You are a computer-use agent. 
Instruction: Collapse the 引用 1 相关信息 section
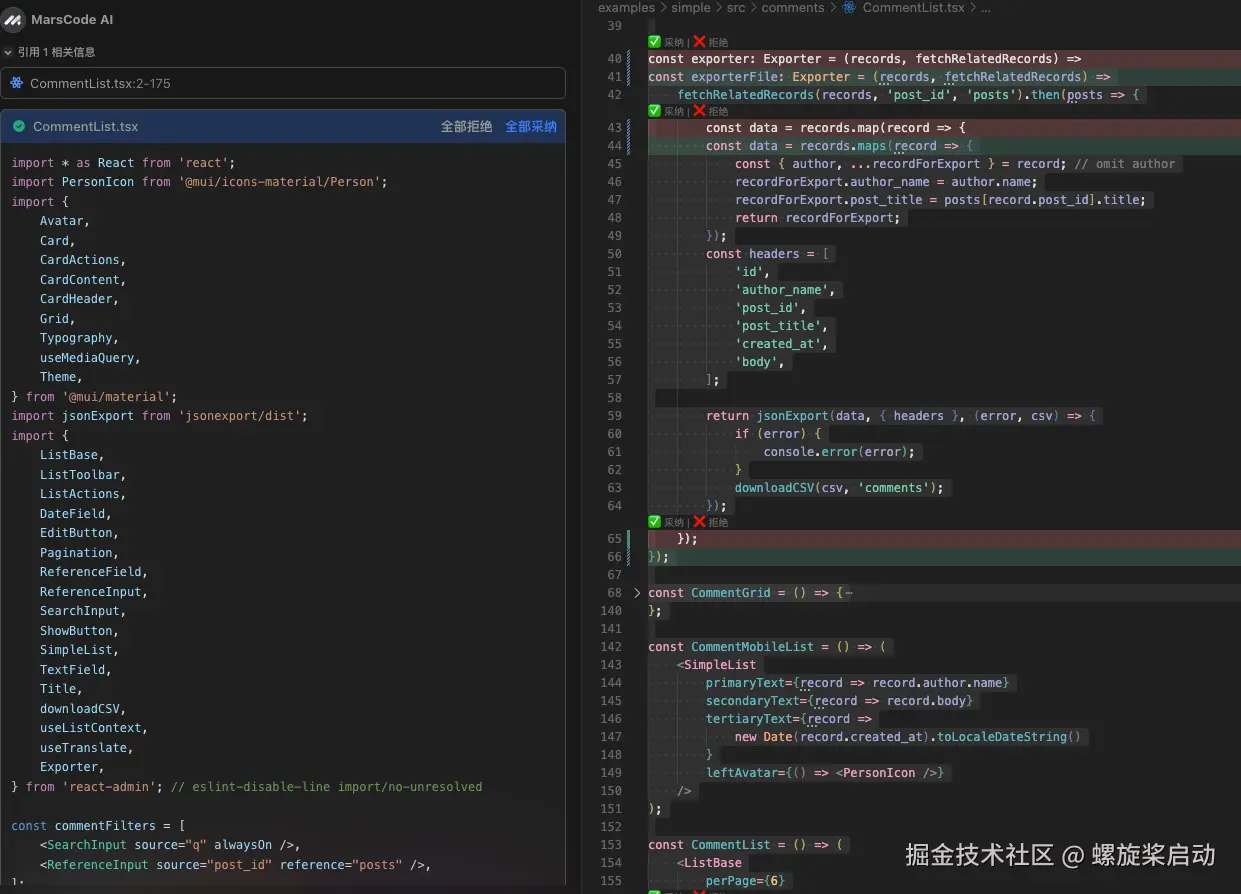(x=9, y=52)
